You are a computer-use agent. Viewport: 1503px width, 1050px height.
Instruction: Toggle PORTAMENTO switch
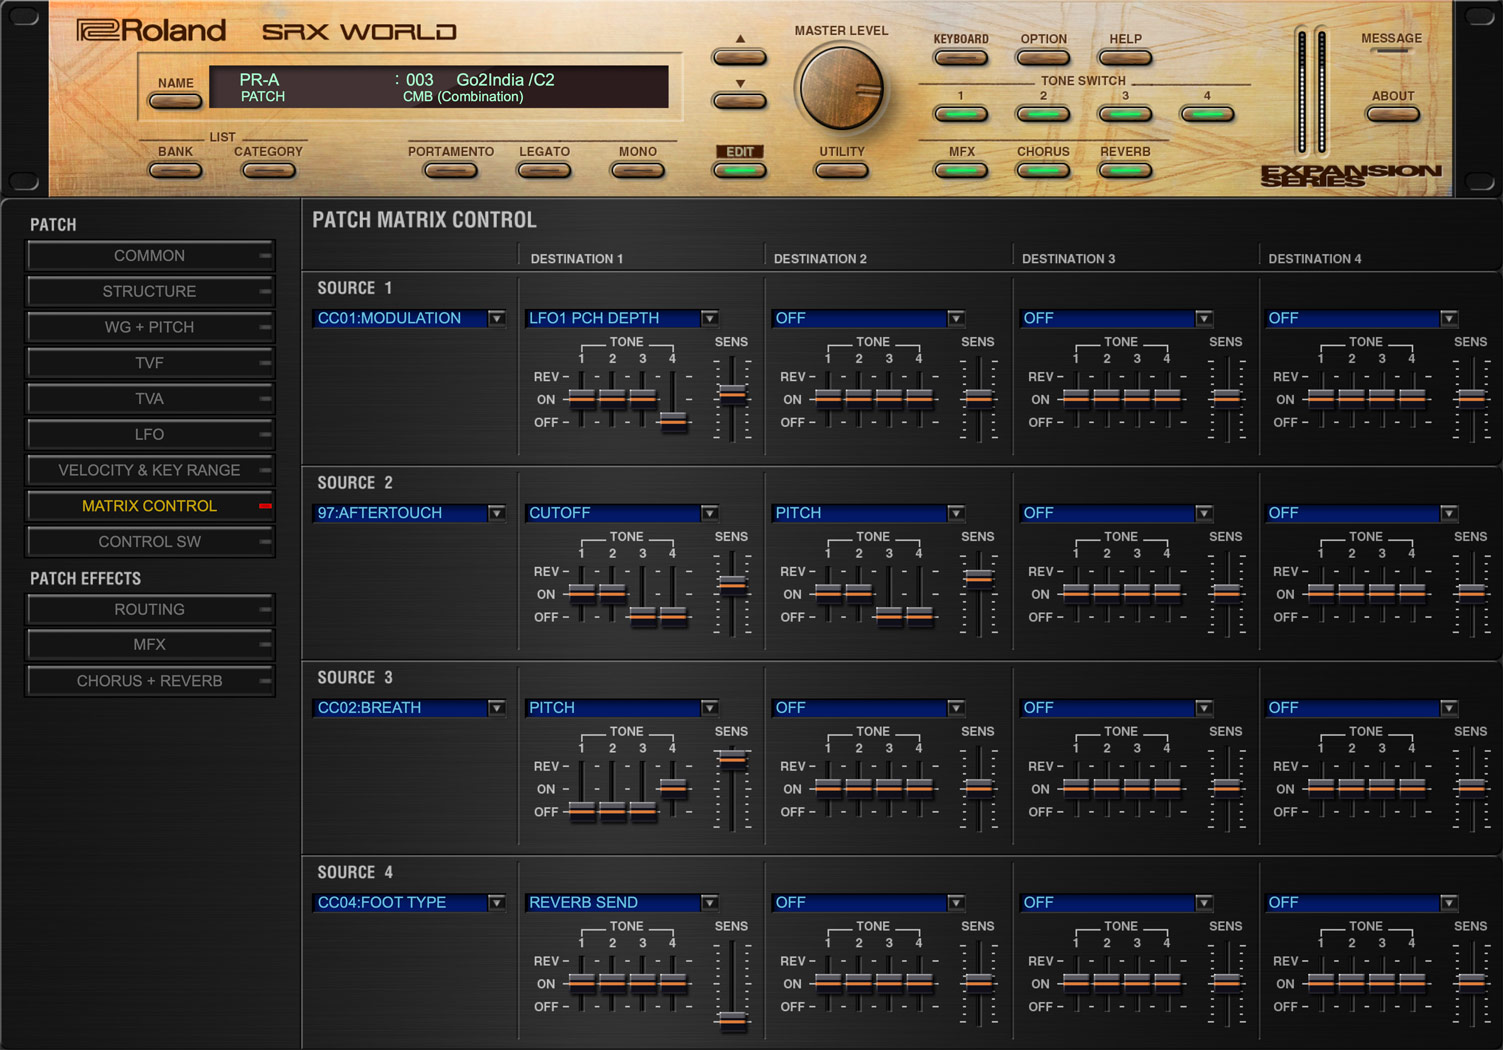point(450,170)
